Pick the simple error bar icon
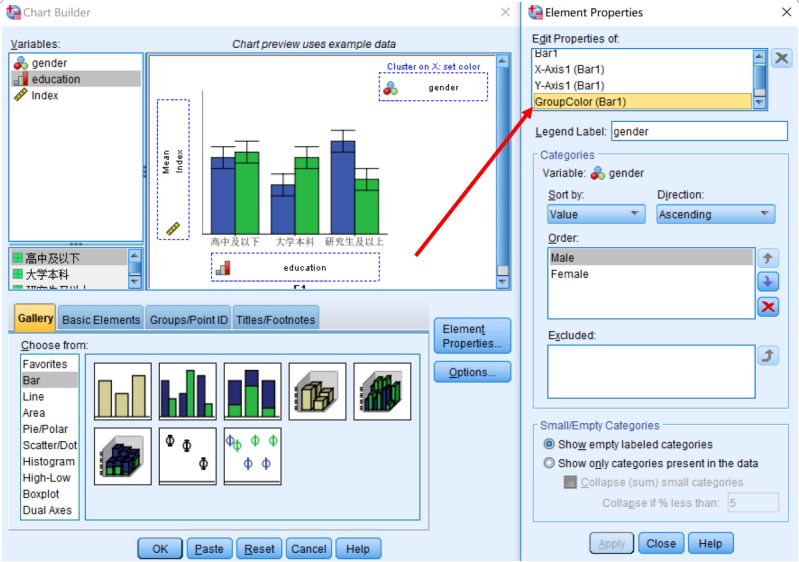The width and height of the screenshot is (799, 562). 188,456
